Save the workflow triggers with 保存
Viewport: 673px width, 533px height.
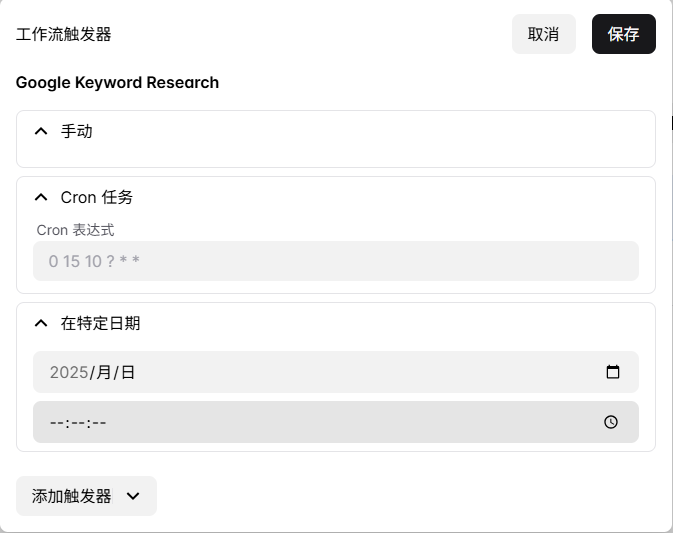click(x=623, y=34)
